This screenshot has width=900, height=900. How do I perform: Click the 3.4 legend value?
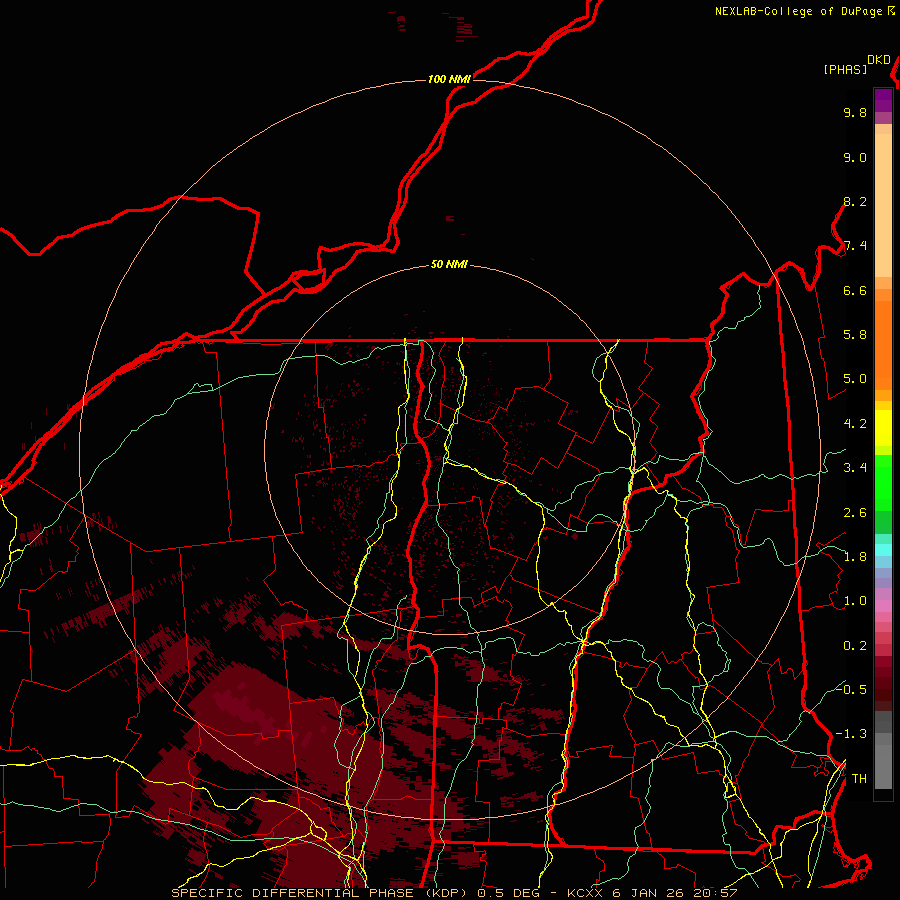(855, 468)
